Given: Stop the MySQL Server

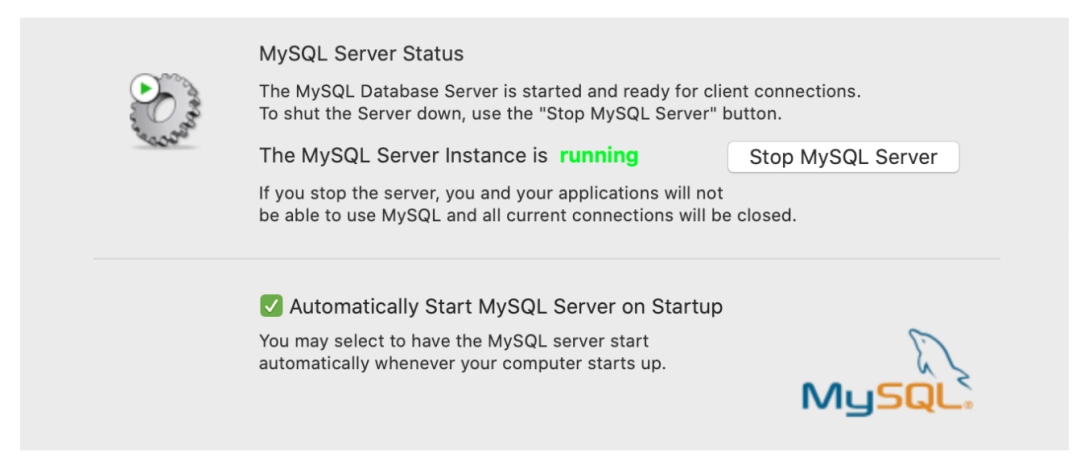Looking at the screenshot, I should [843, 157].
